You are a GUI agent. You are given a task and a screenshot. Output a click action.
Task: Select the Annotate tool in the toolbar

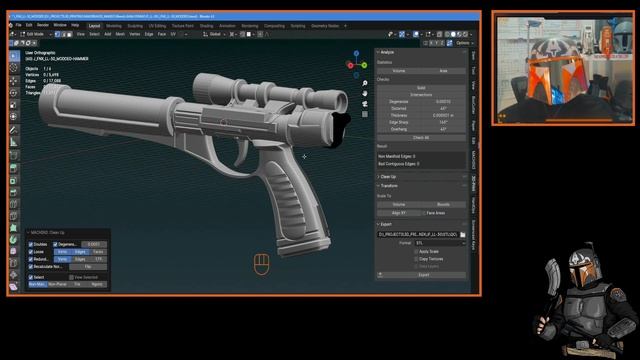(14, 130)
